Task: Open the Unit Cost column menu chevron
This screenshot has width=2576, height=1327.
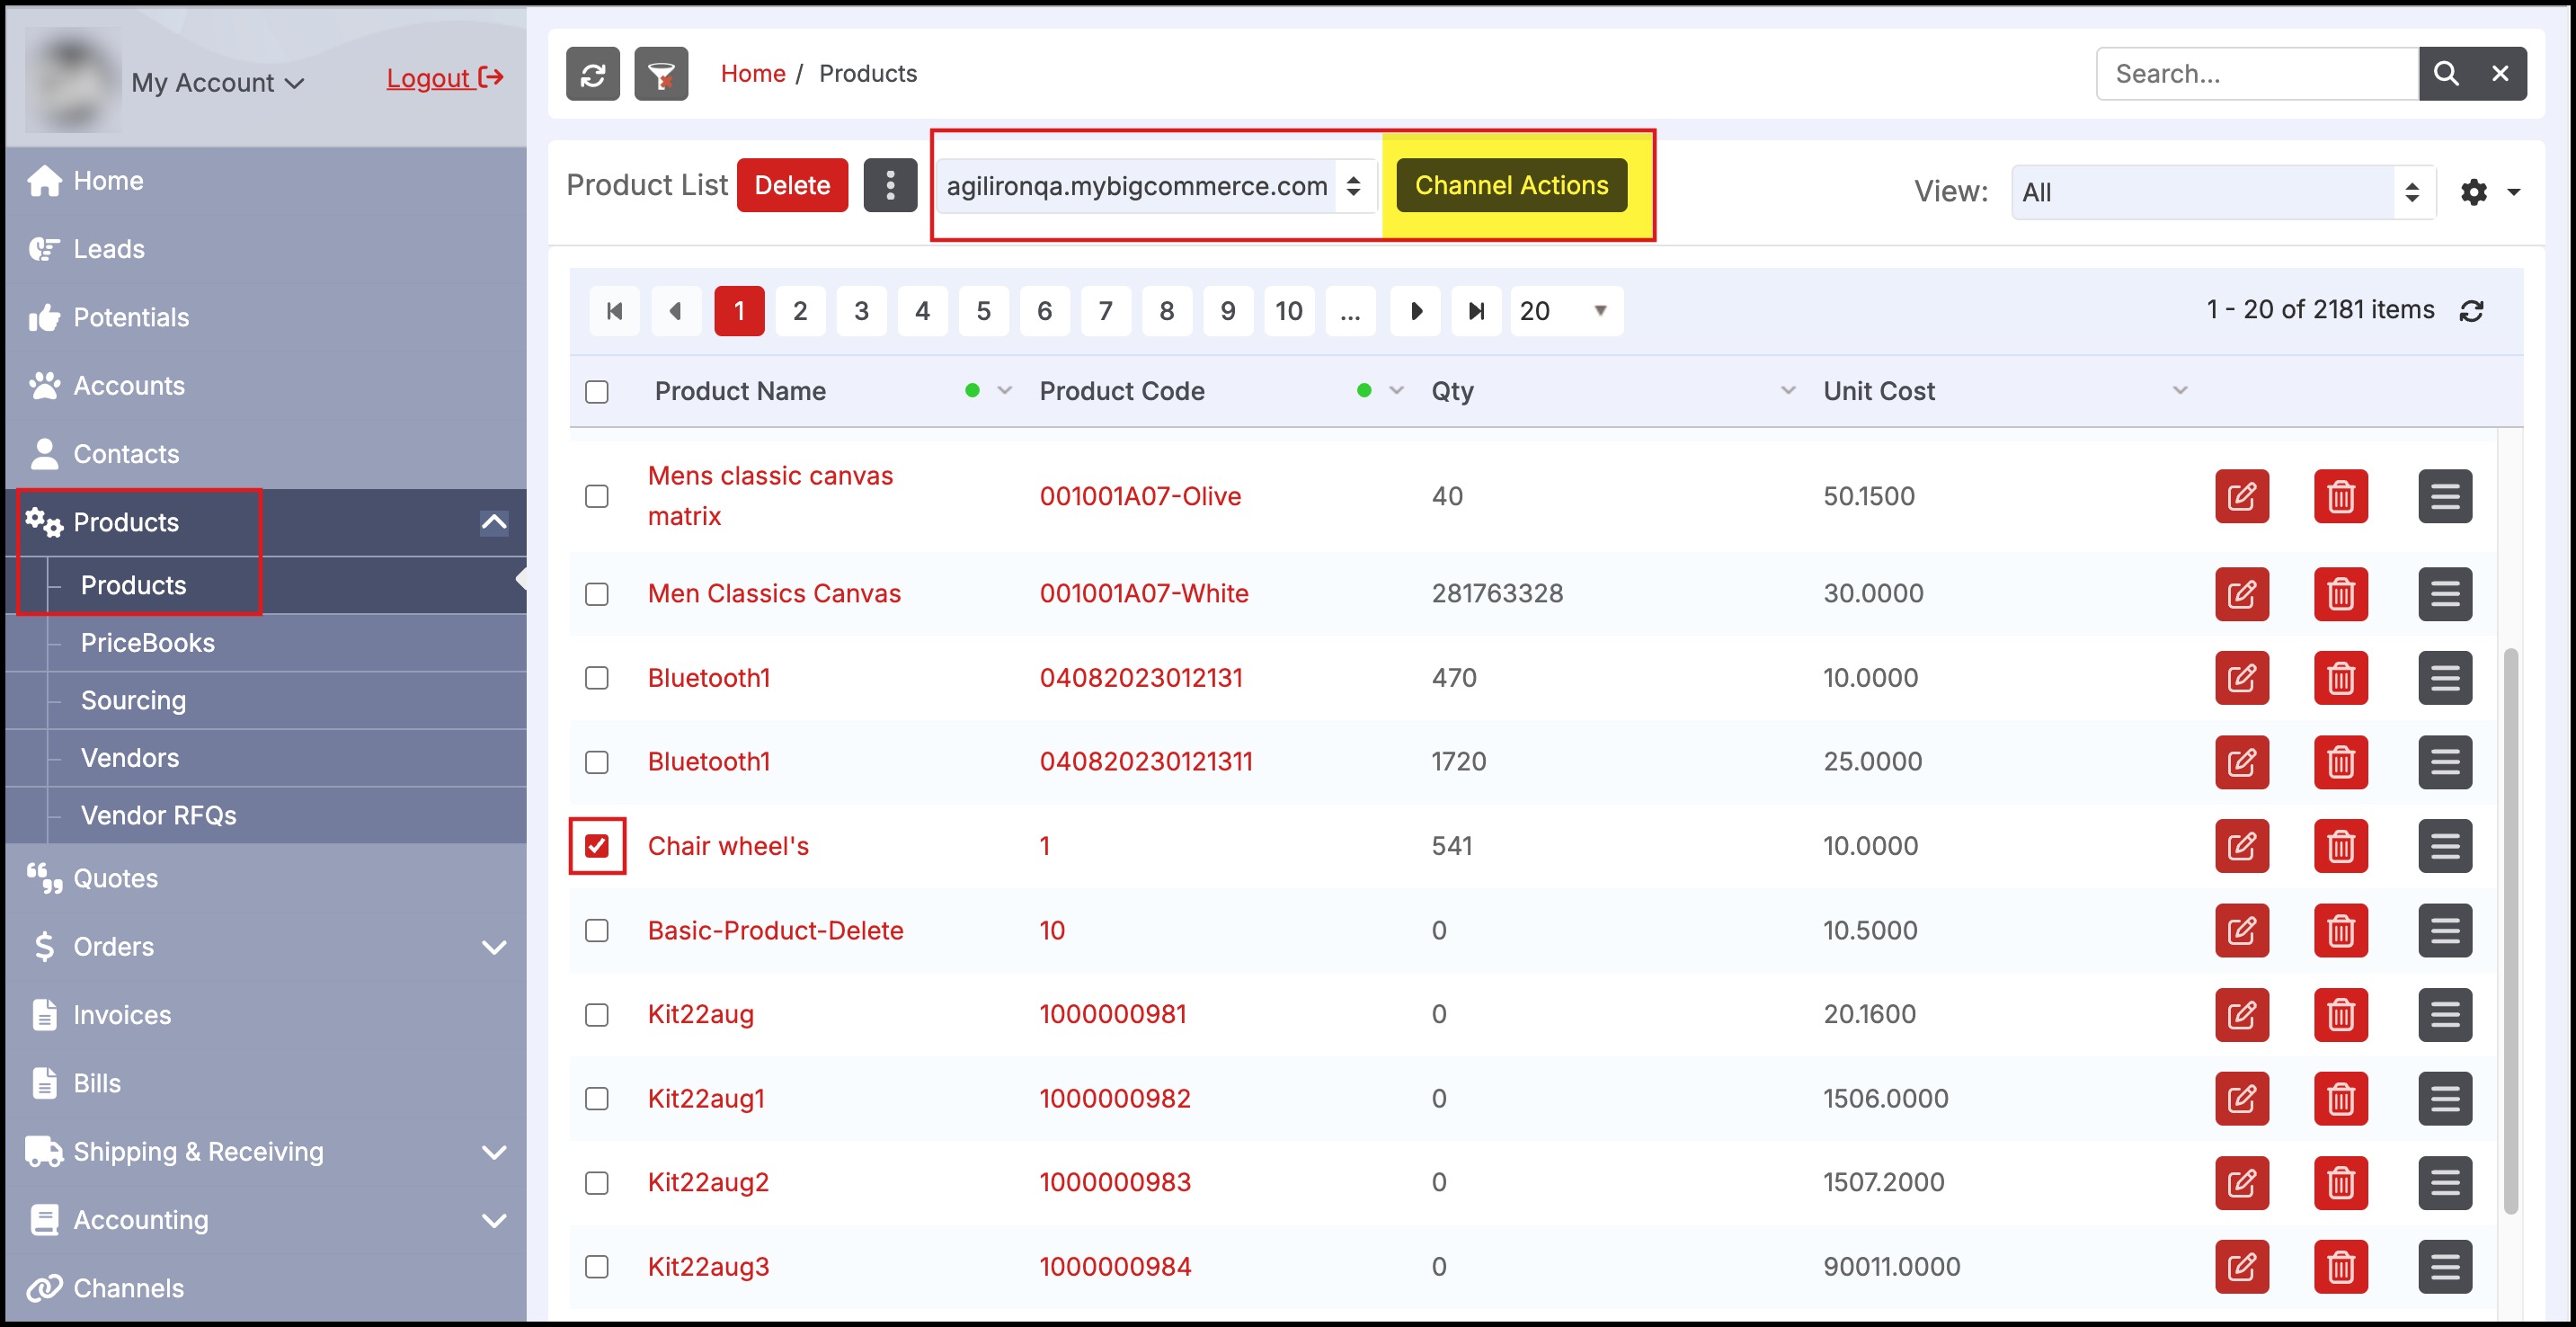Action: [2181, 391]
